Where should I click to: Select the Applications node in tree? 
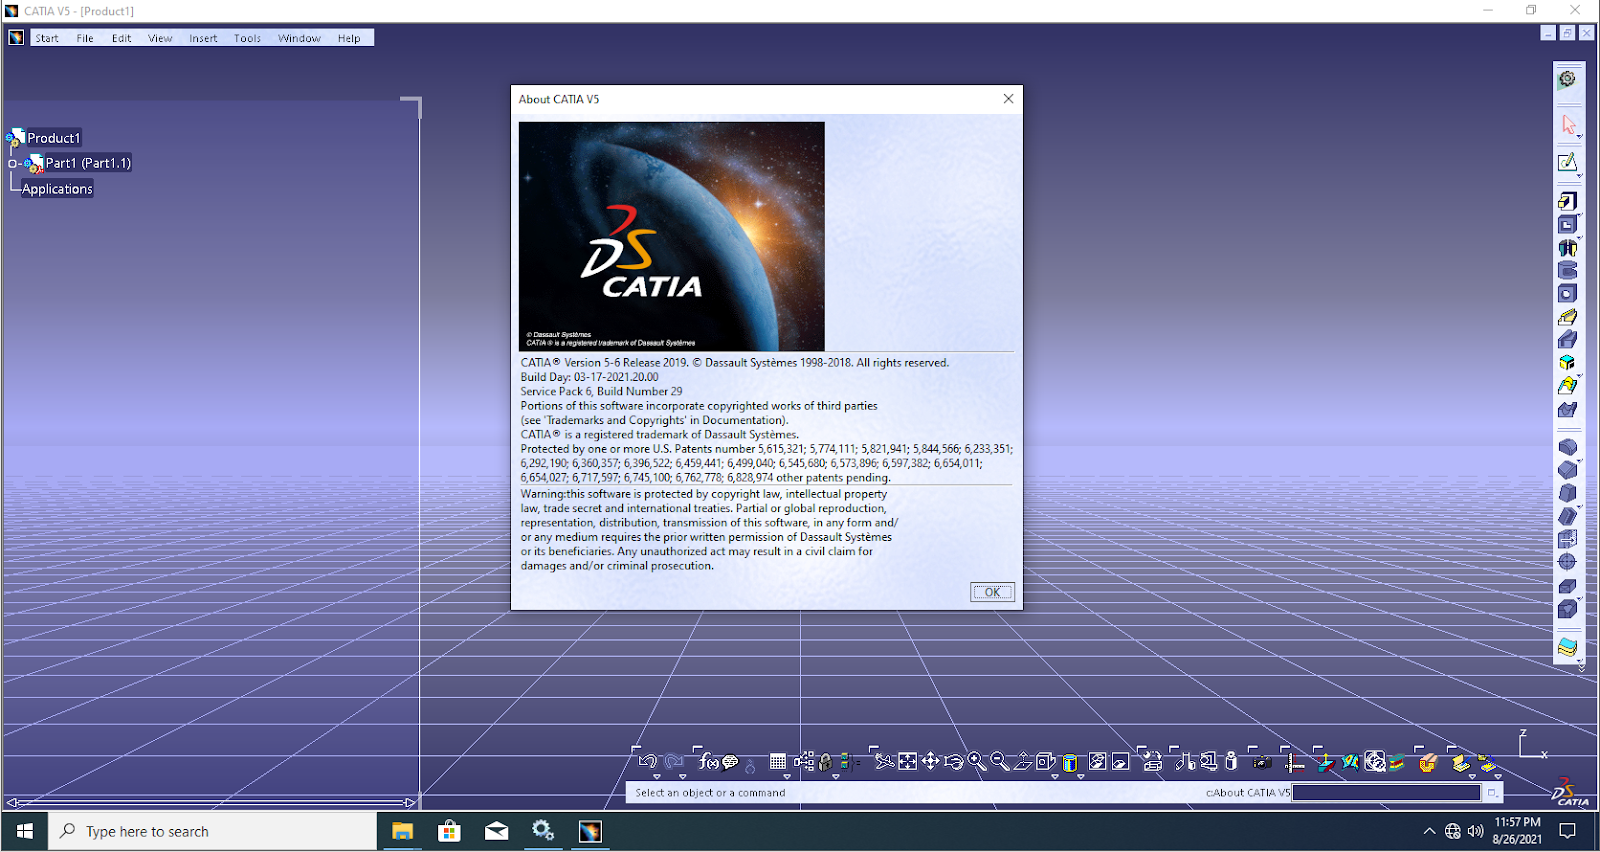(58, 189)
